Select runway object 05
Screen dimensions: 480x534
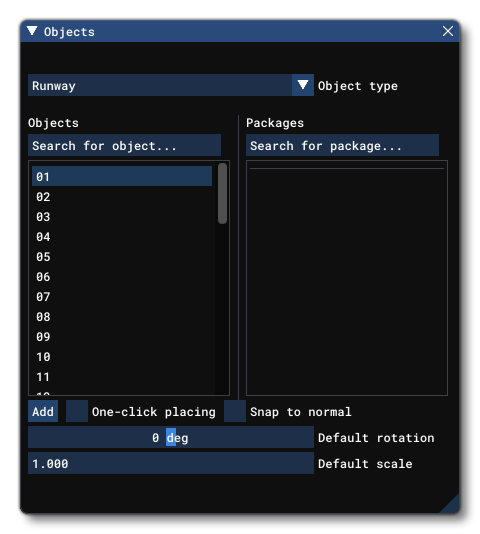(122, 257)
